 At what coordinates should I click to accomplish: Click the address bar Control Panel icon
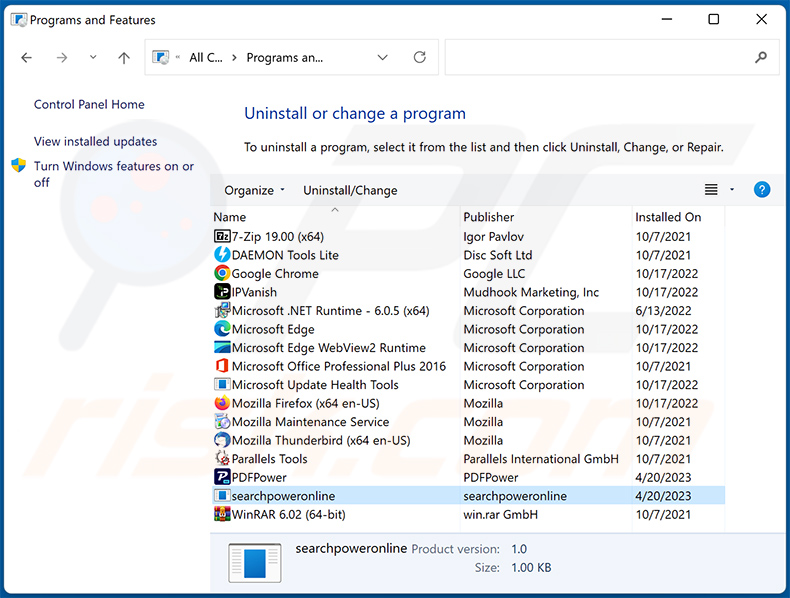point(161,57)
